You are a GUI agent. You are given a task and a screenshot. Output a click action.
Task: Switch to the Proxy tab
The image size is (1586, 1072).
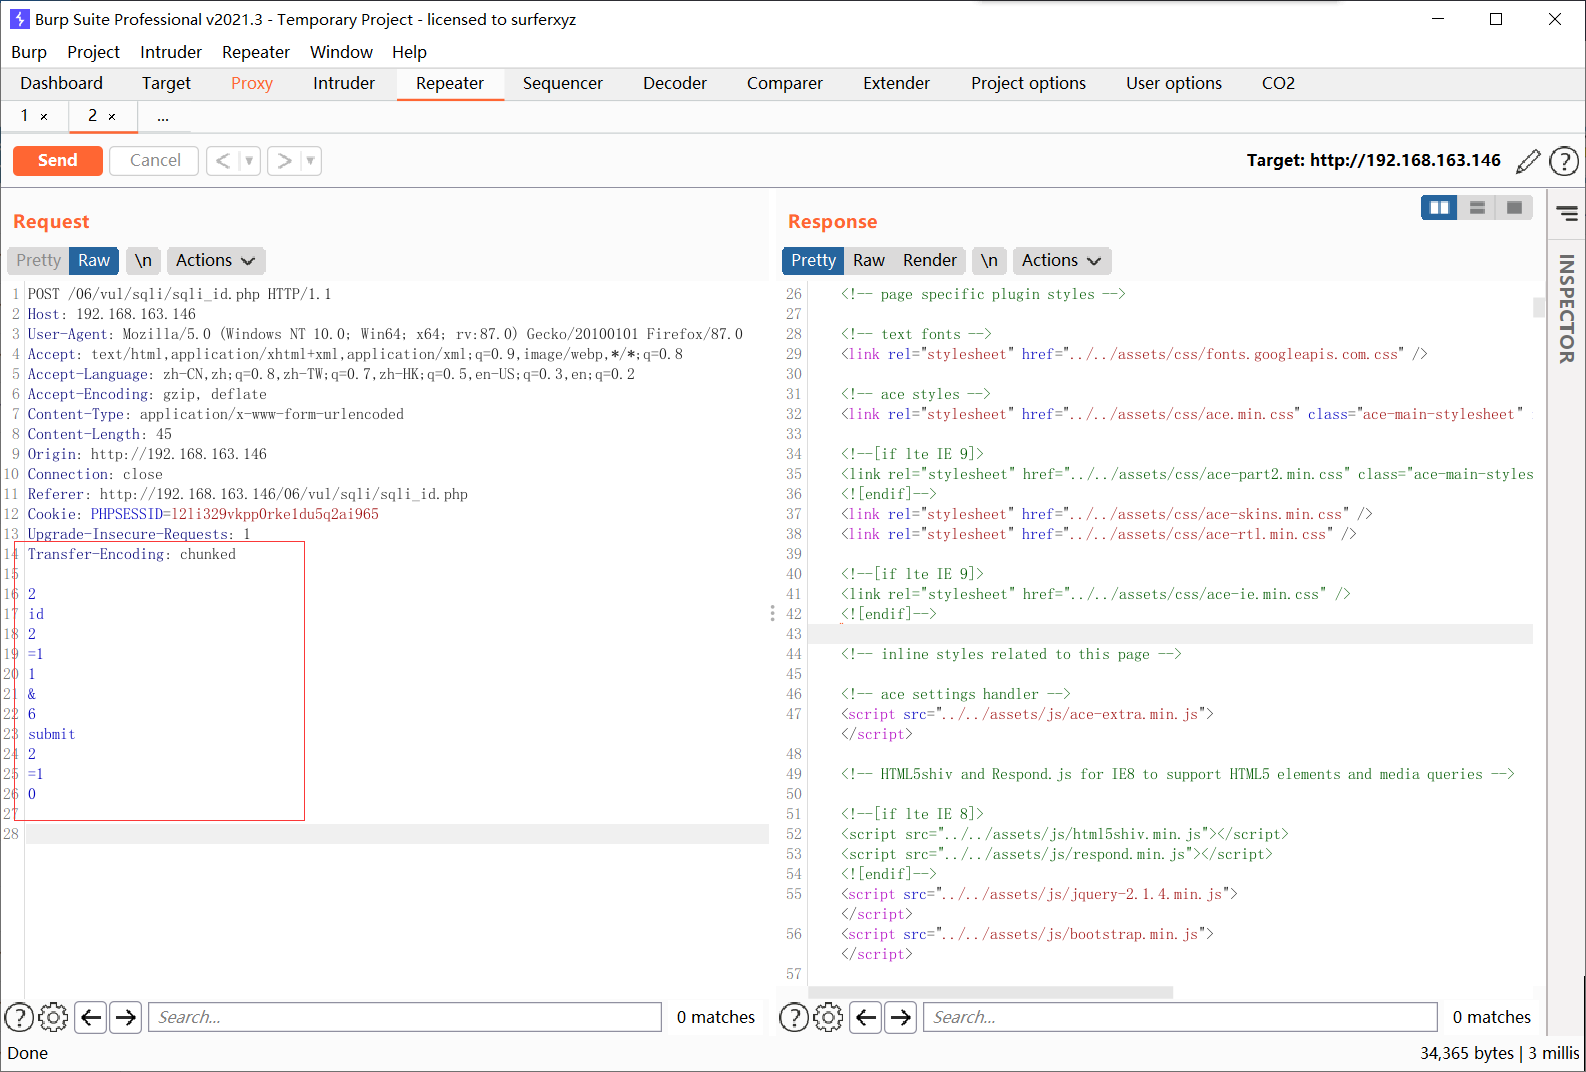[x=252, y=83]
